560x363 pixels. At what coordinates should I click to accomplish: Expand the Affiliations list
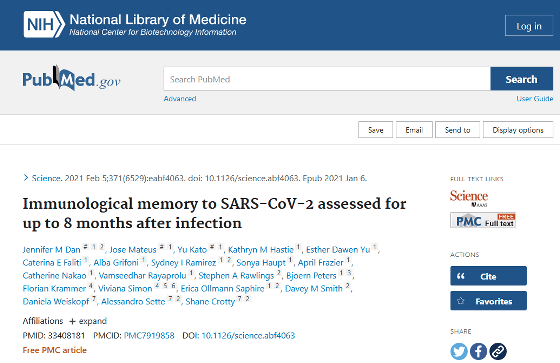click(x=88, y=321)
